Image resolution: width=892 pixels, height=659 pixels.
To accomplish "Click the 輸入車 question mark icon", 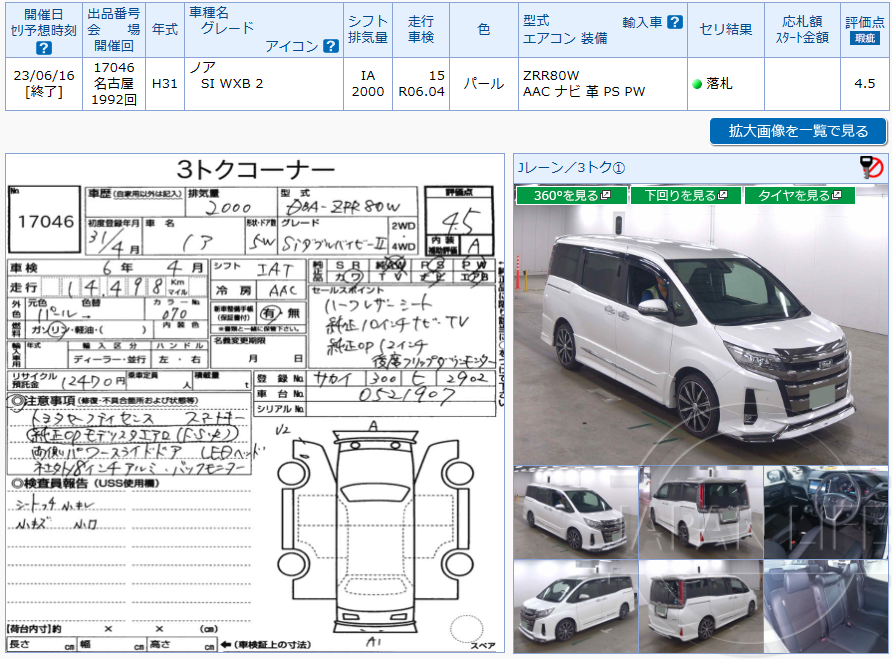I will [675, 22].
